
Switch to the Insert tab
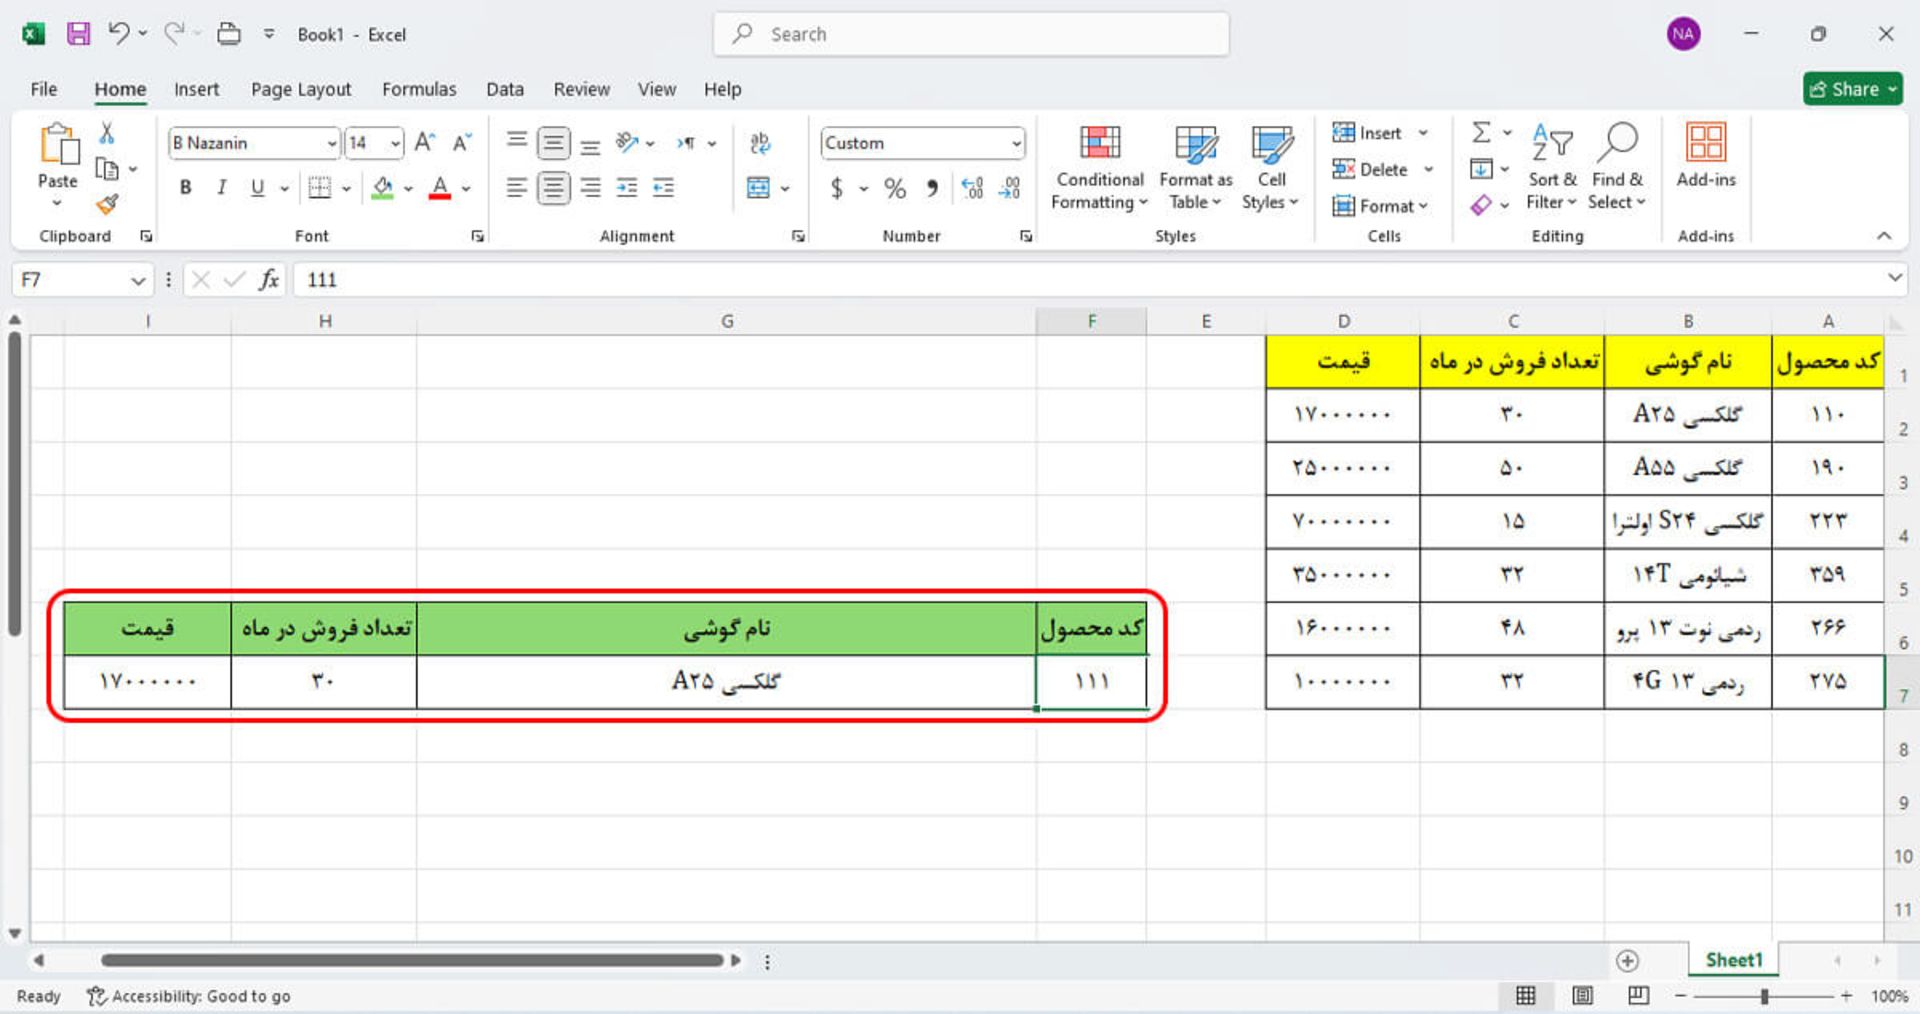(196, 89)
